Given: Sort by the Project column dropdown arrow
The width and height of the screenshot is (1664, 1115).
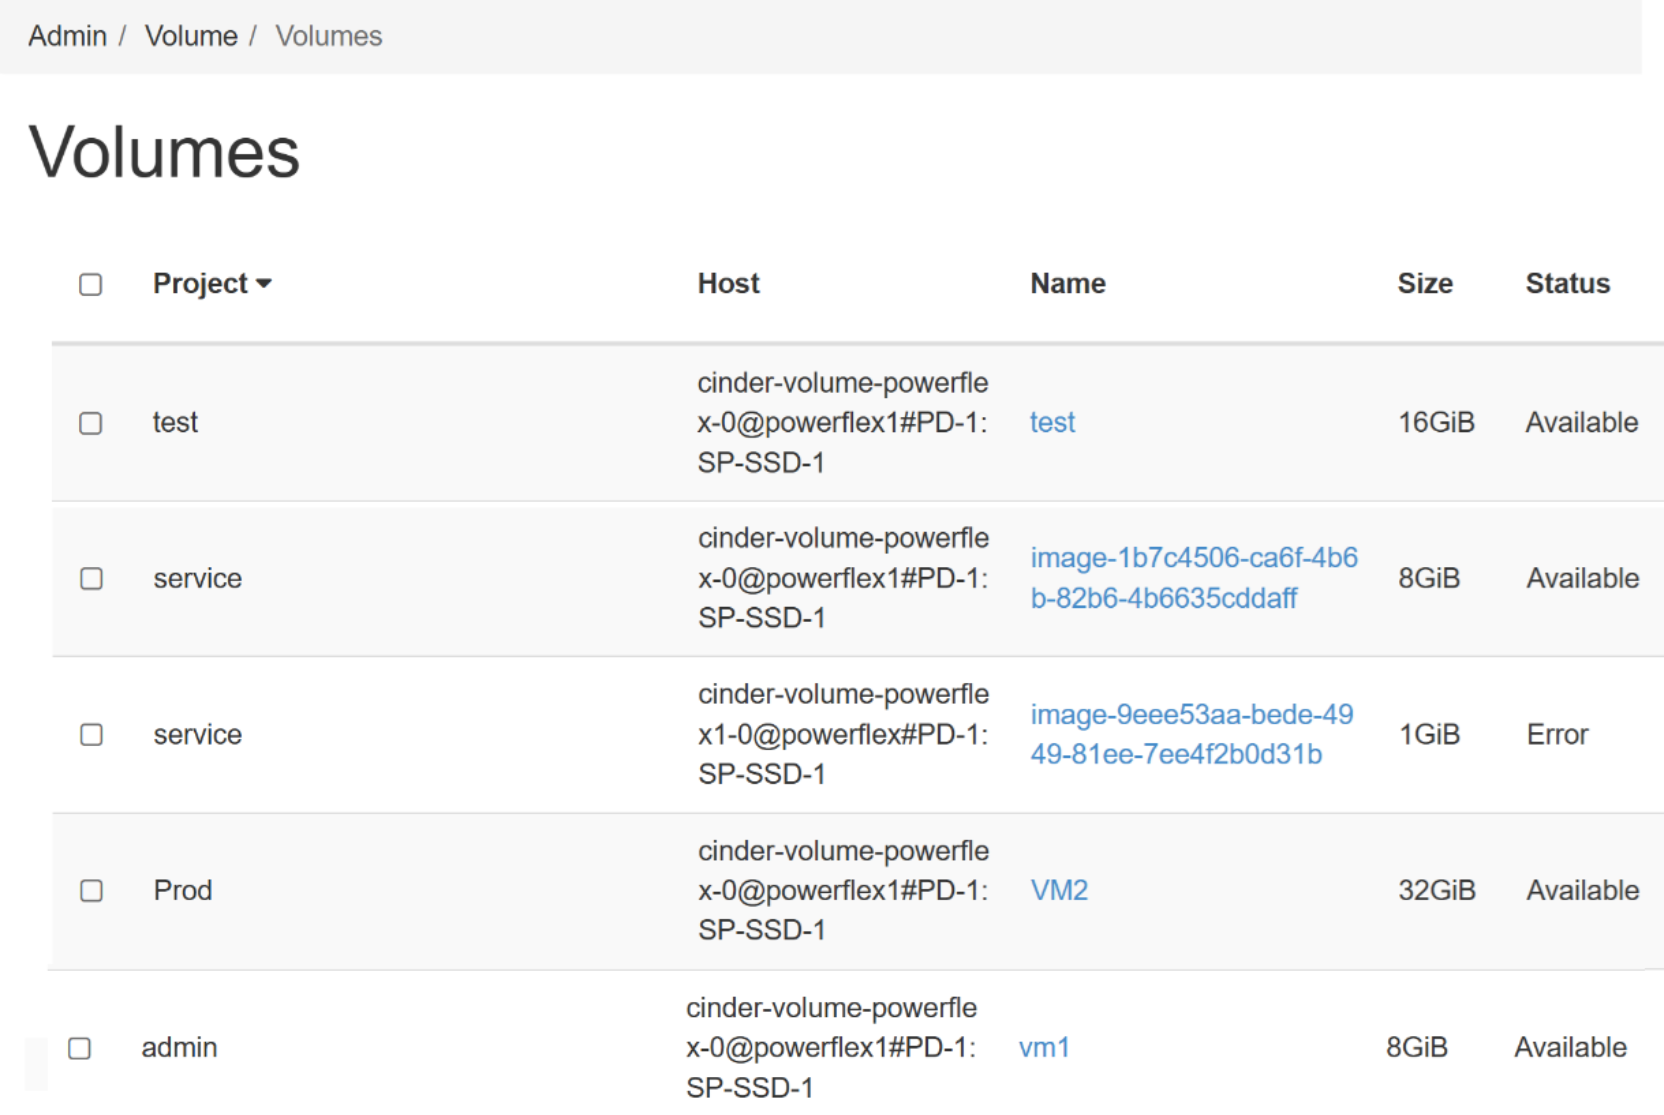Looking at the screenshot, I should point(264,284).
